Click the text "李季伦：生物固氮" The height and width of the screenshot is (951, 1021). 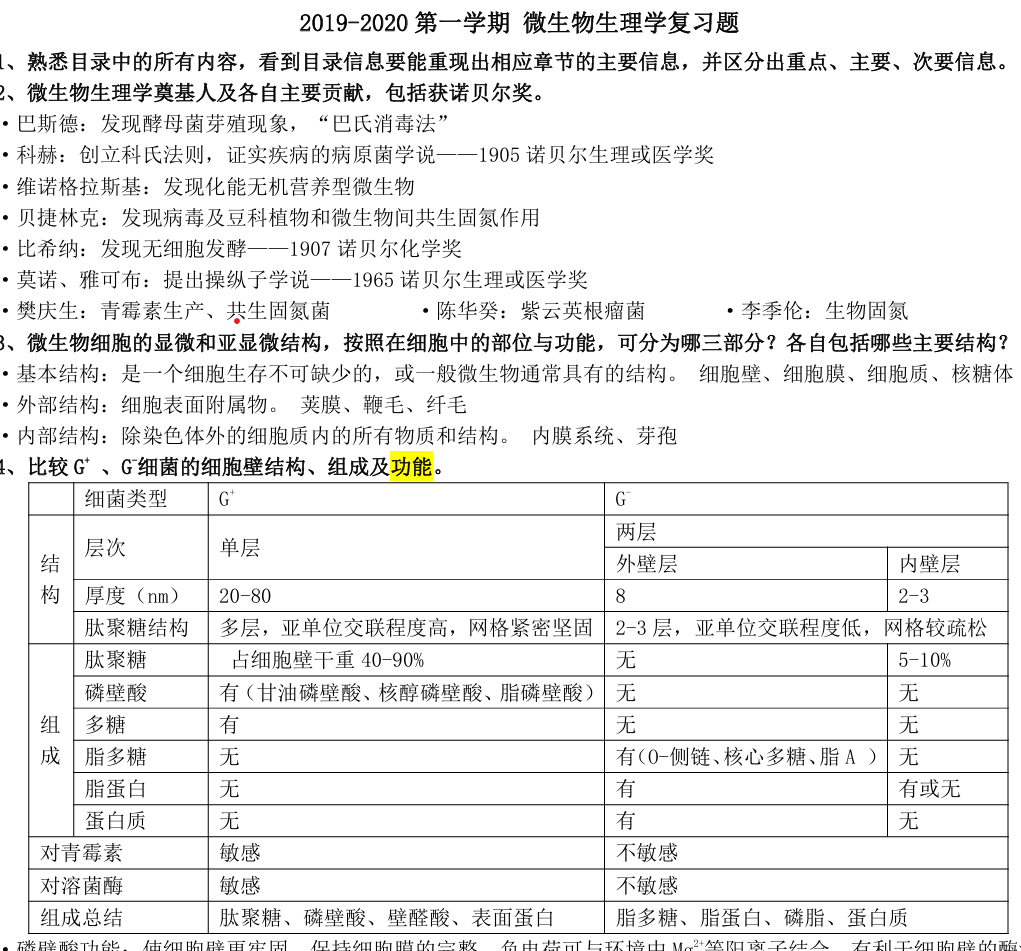click(824, 311)
